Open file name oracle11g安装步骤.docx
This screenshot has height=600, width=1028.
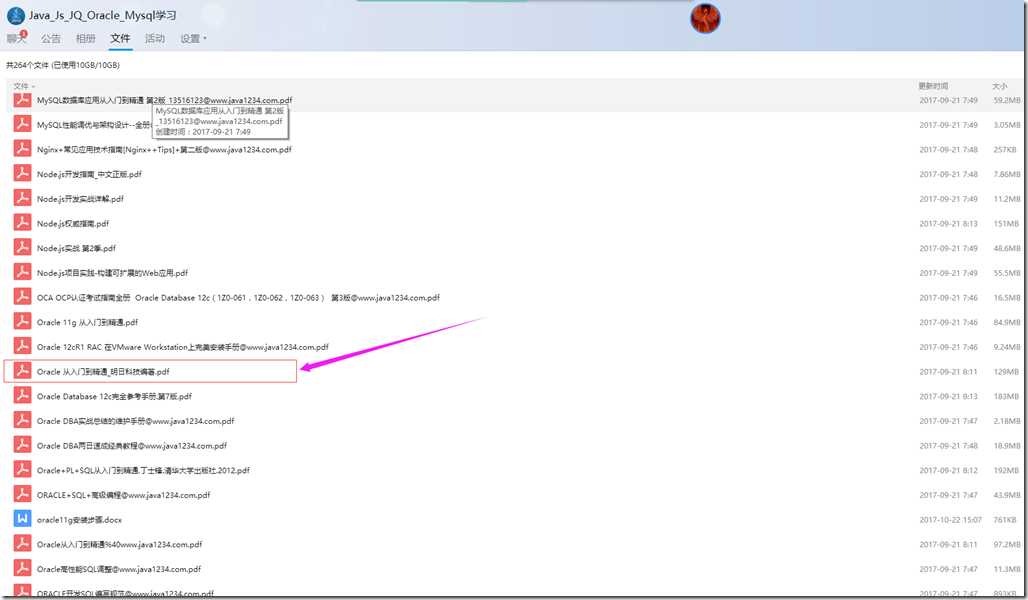coord(79,520)
